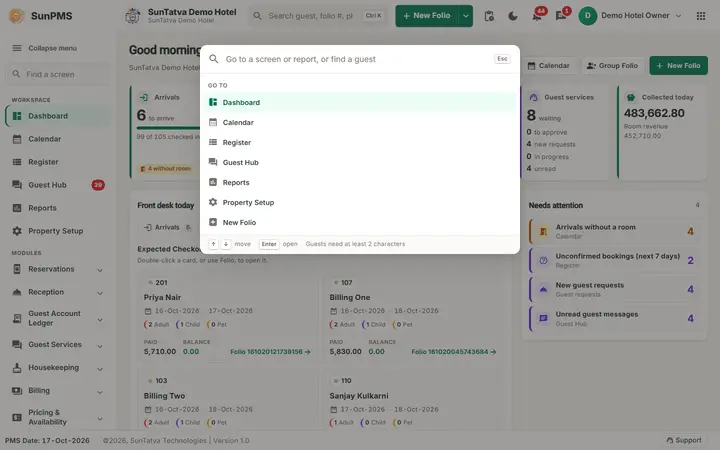Screen dimensions: 720x450
Task: Click the Billing module icon
Action: 17,391
